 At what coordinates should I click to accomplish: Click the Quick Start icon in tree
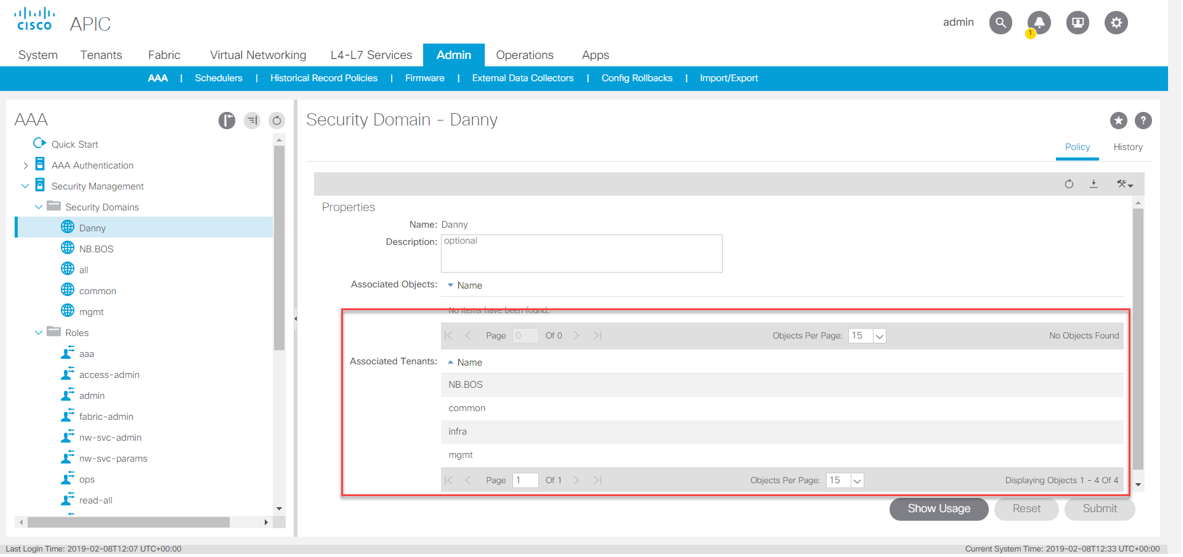click(39, 143)
